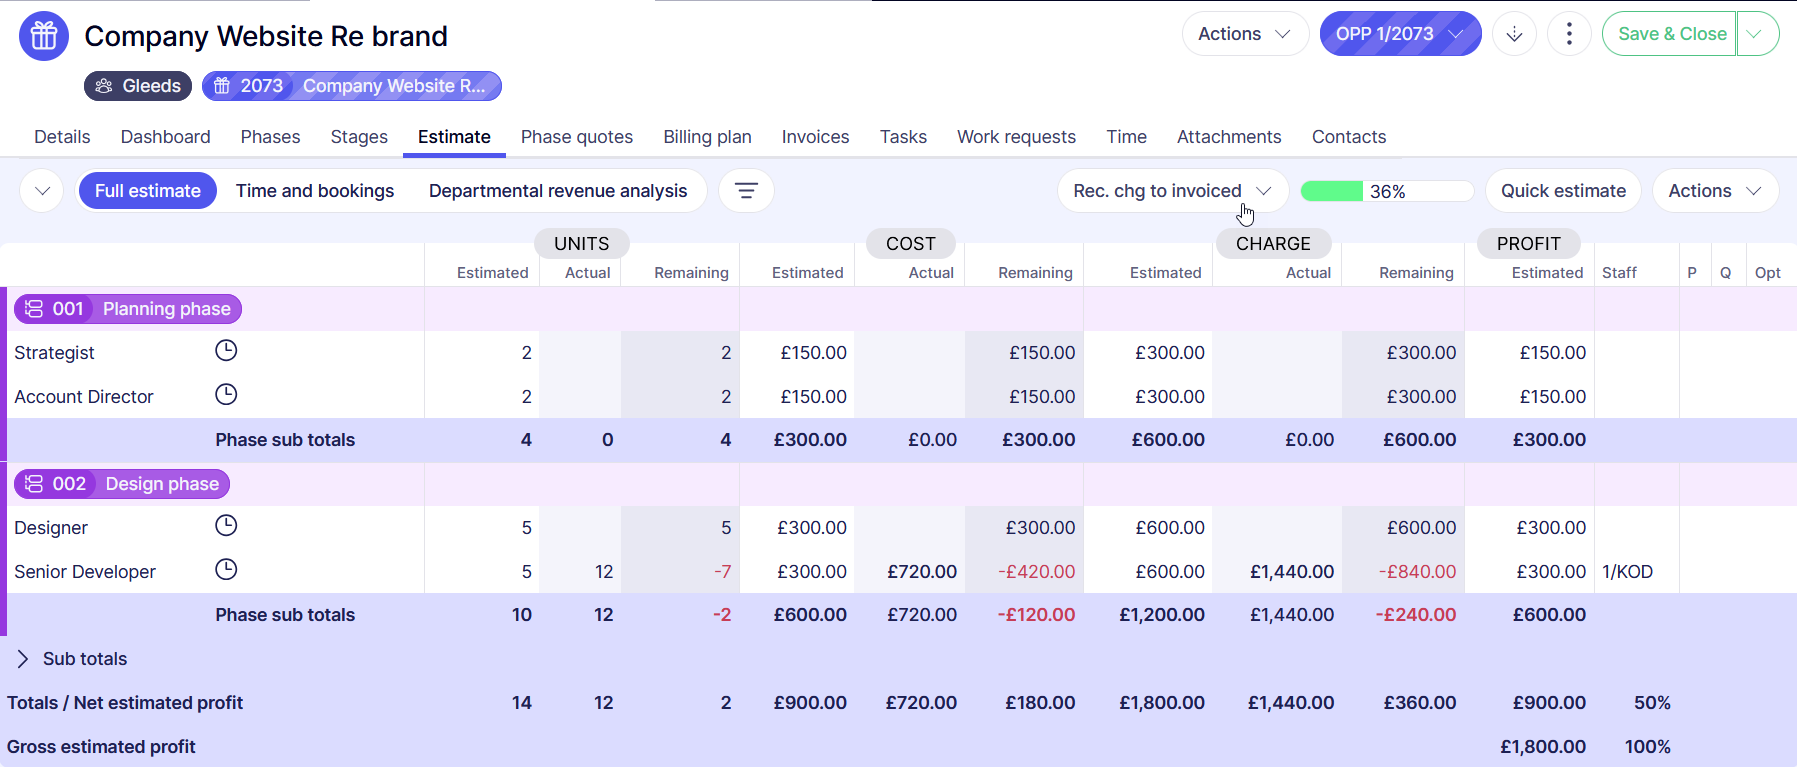Image resolution: width=1797 pixels, height=767 pixels.
Task: Switch to Time and bookings view
Action: coord(315,191)
